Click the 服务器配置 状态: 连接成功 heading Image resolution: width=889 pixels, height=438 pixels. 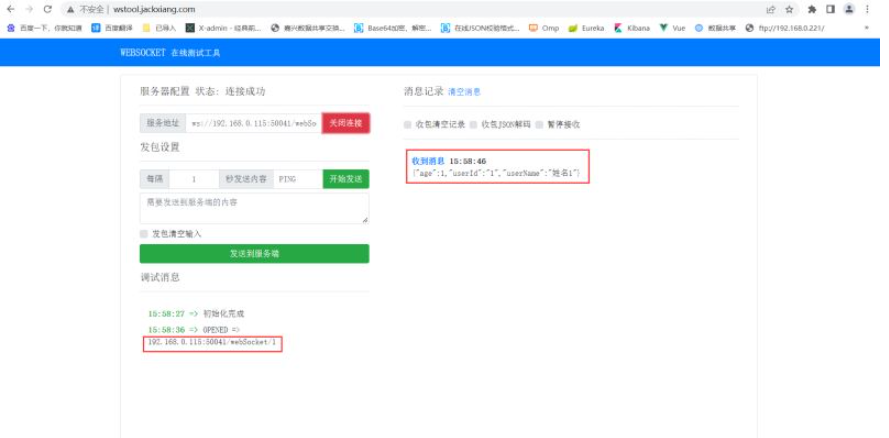tap(202, 91)
